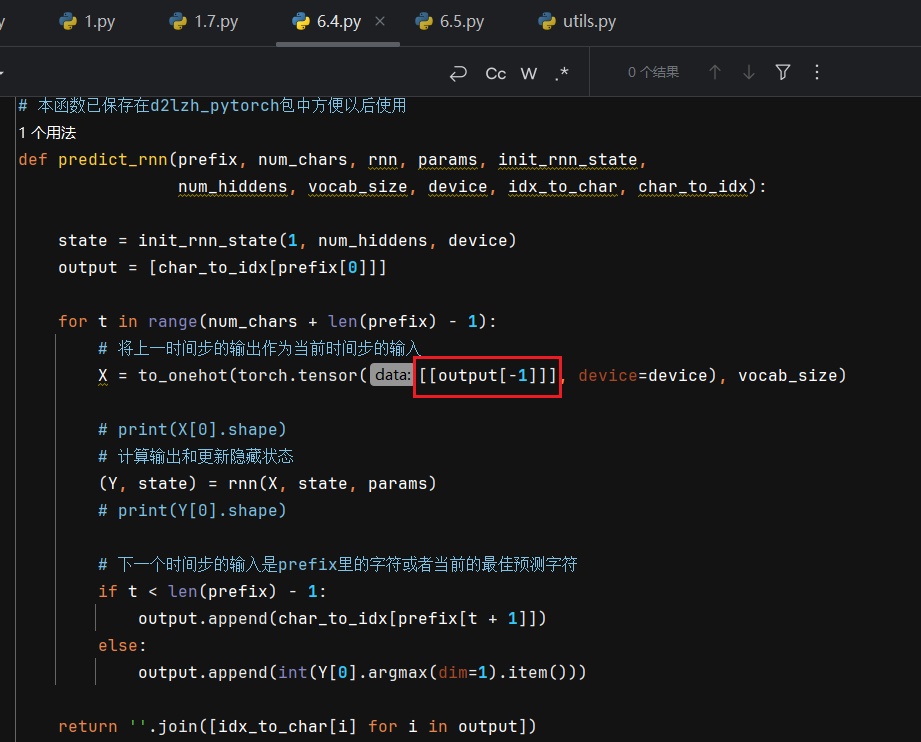This screenshot has height=742, width=921.
Task: Click the '# print(Y[0].shape)' comment
Action: pos(192,511)
